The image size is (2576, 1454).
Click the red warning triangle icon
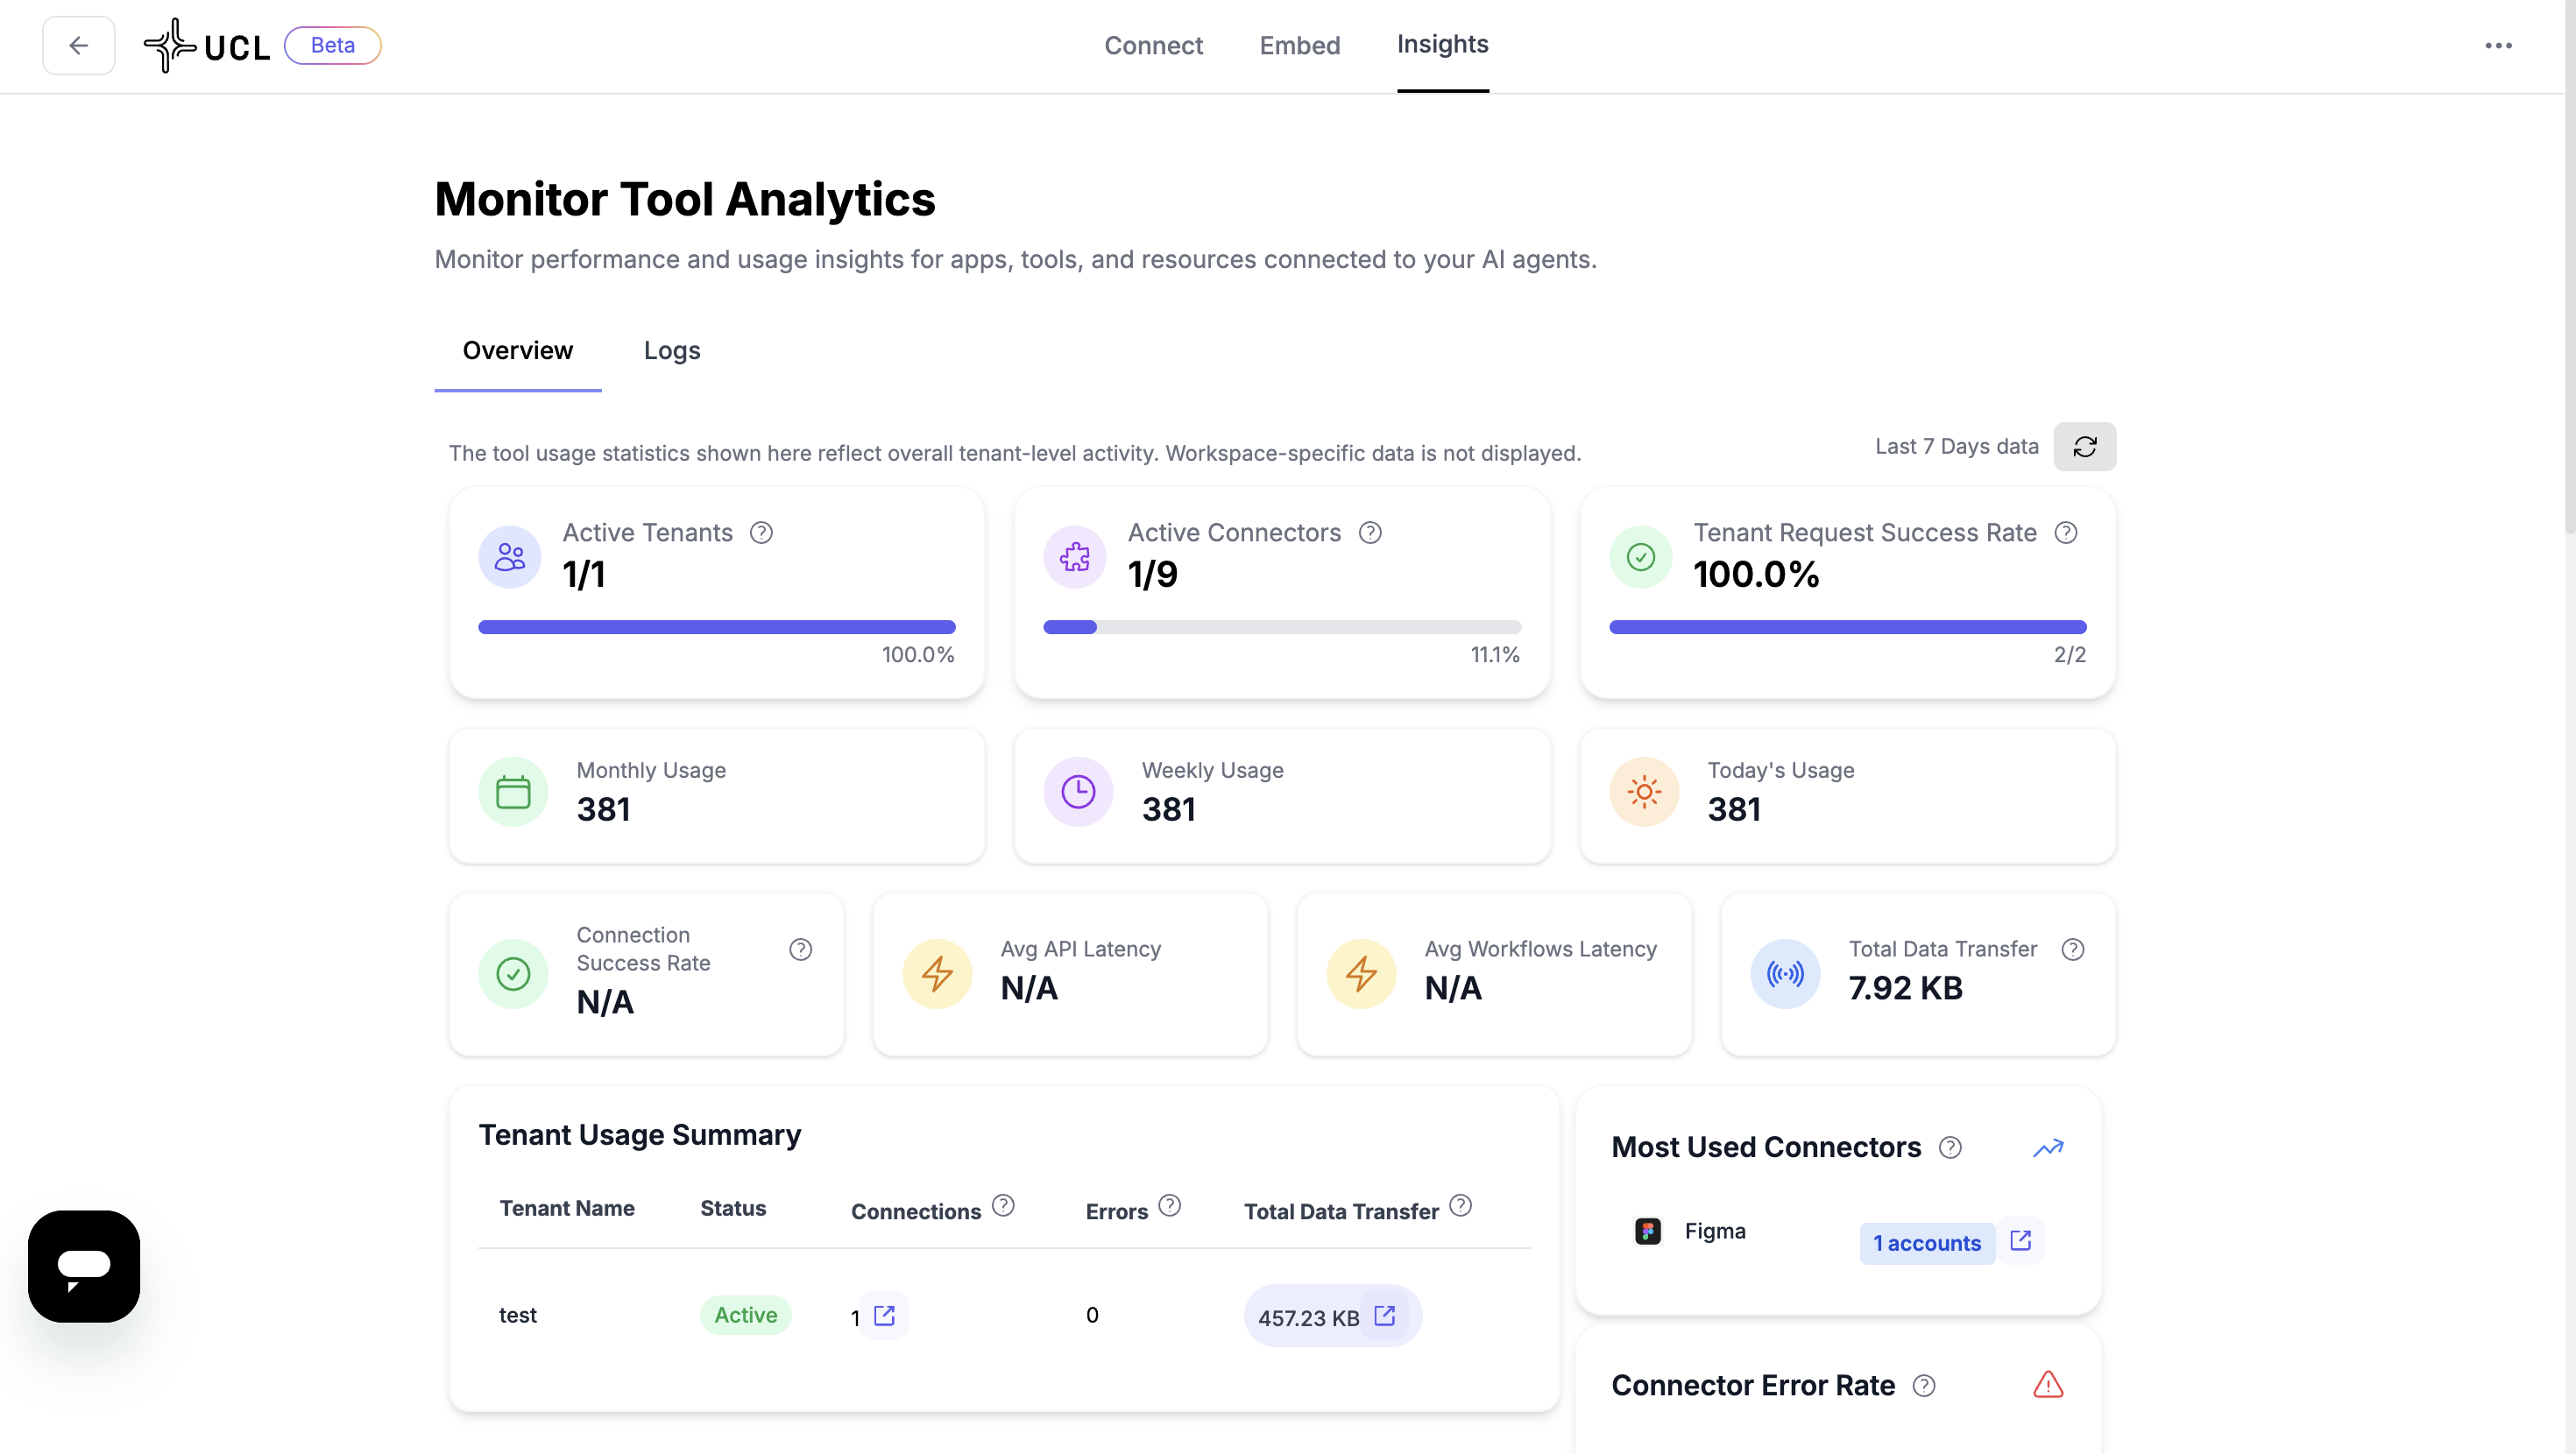point(2048,1384)
